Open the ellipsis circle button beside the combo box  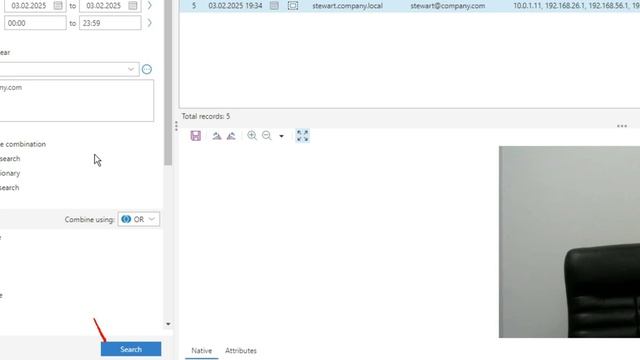[147, 69]
